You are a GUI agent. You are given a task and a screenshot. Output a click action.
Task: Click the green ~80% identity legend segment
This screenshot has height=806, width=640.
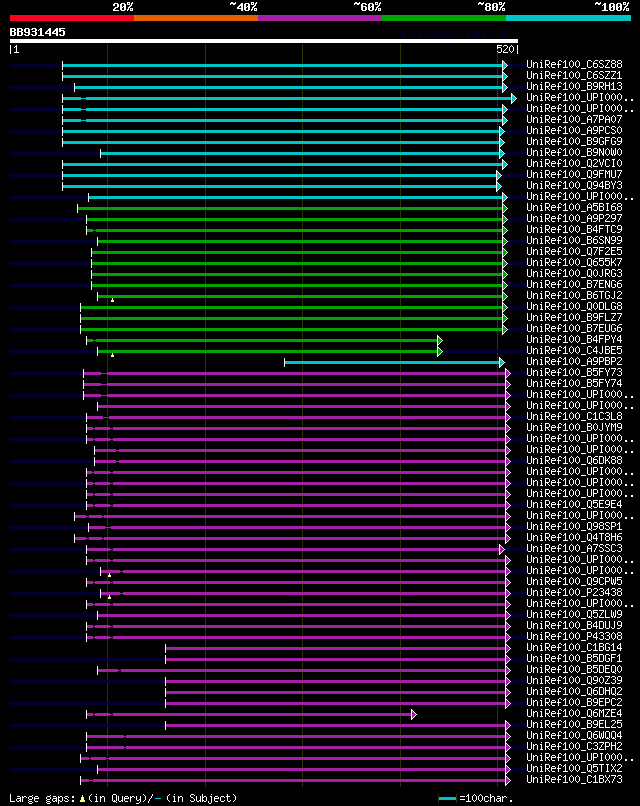(x=444, y=18)
